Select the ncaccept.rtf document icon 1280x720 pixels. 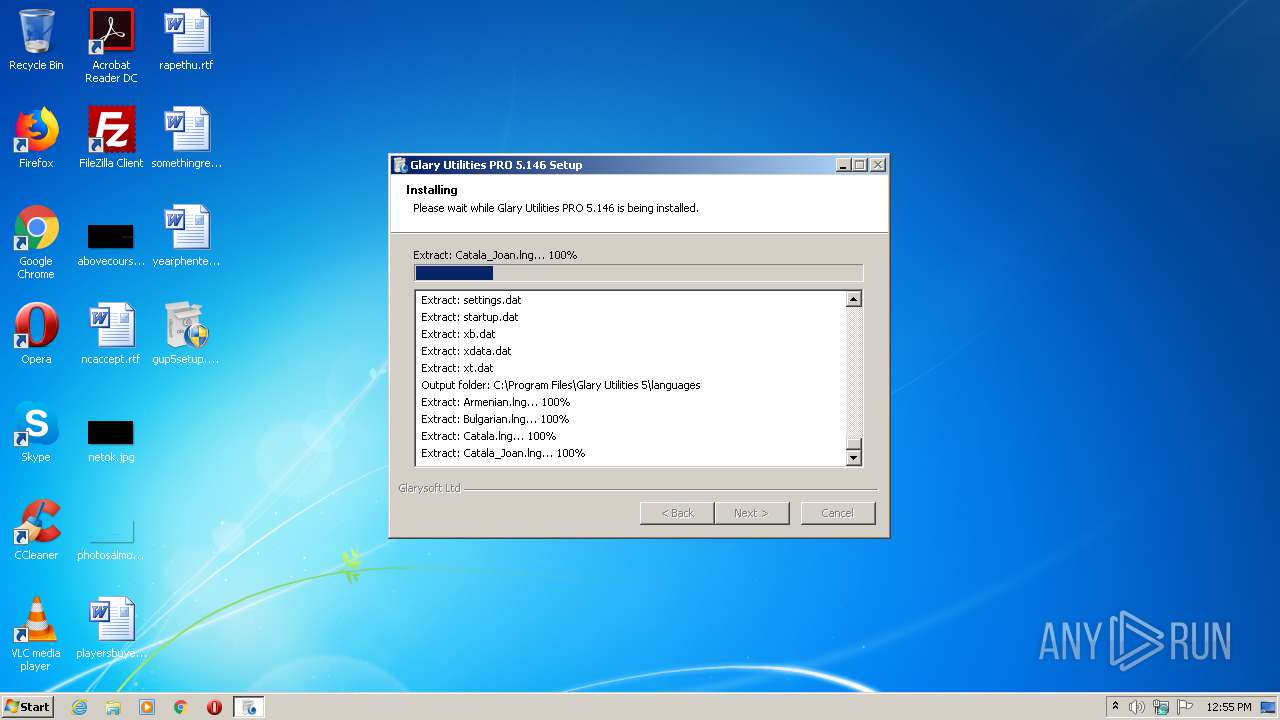point(111,334)
